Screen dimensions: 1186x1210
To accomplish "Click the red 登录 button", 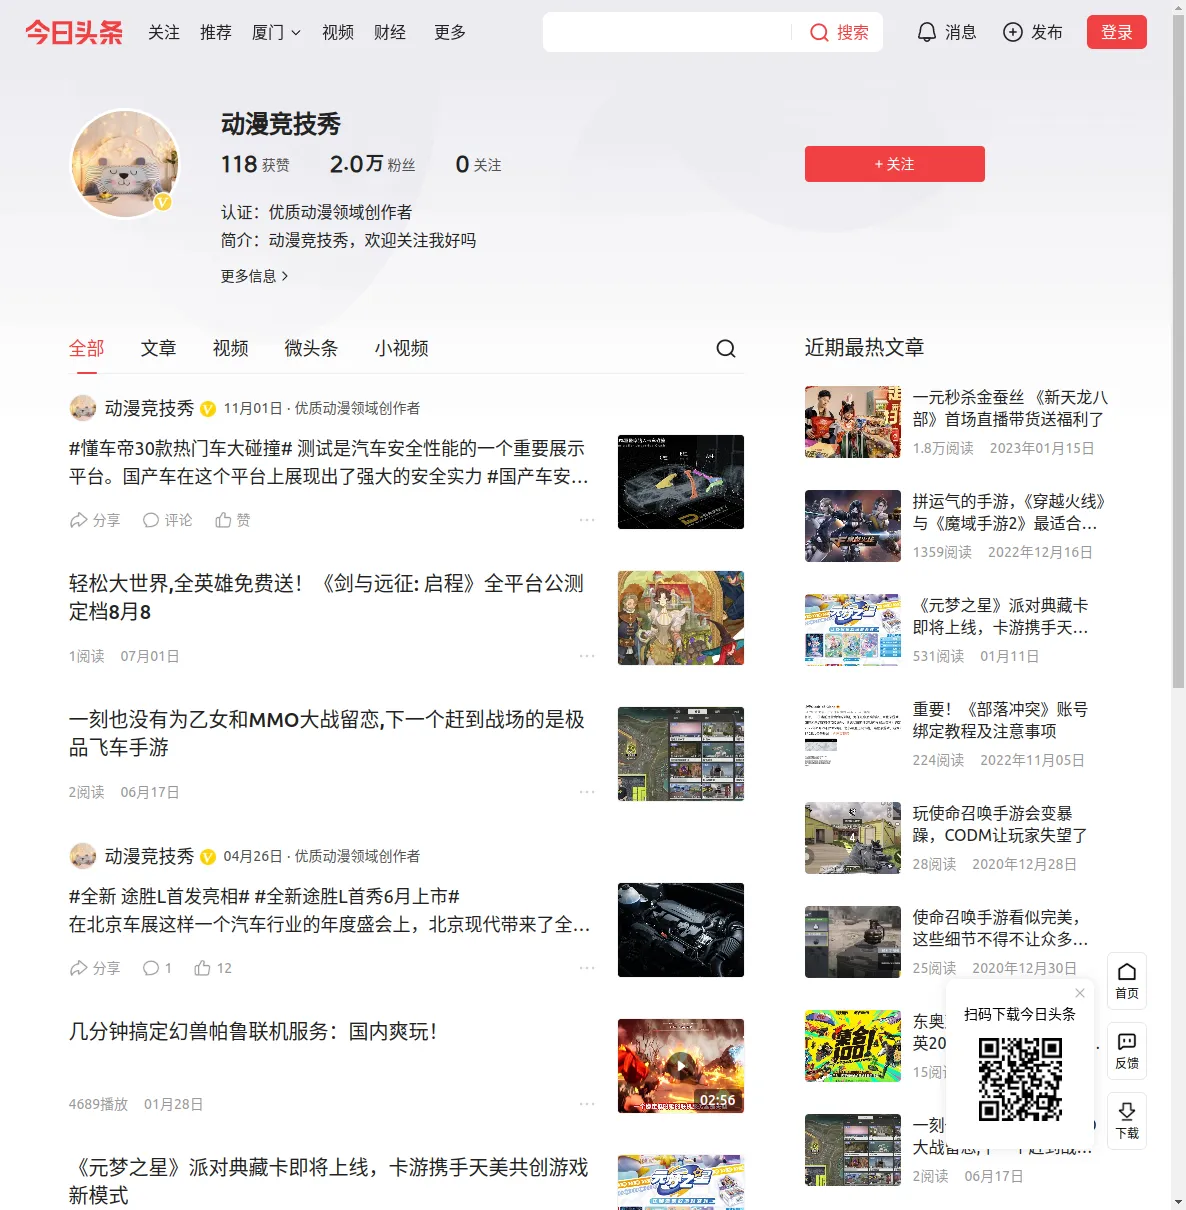I will [1117, 32].
